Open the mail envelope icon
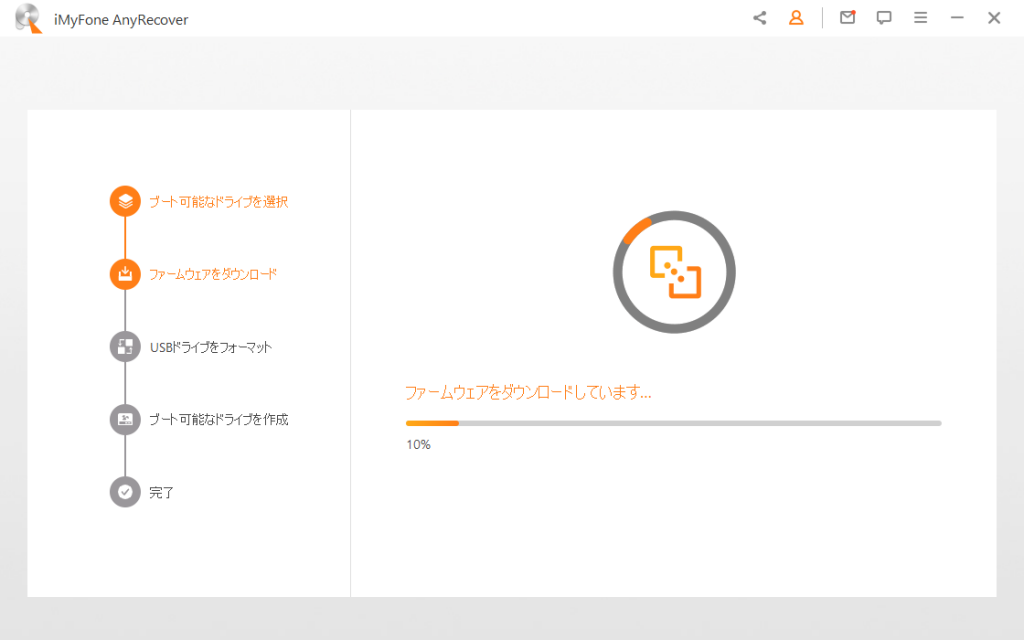The height and width of the screenshot is (640, 1024). click(847, 18)
